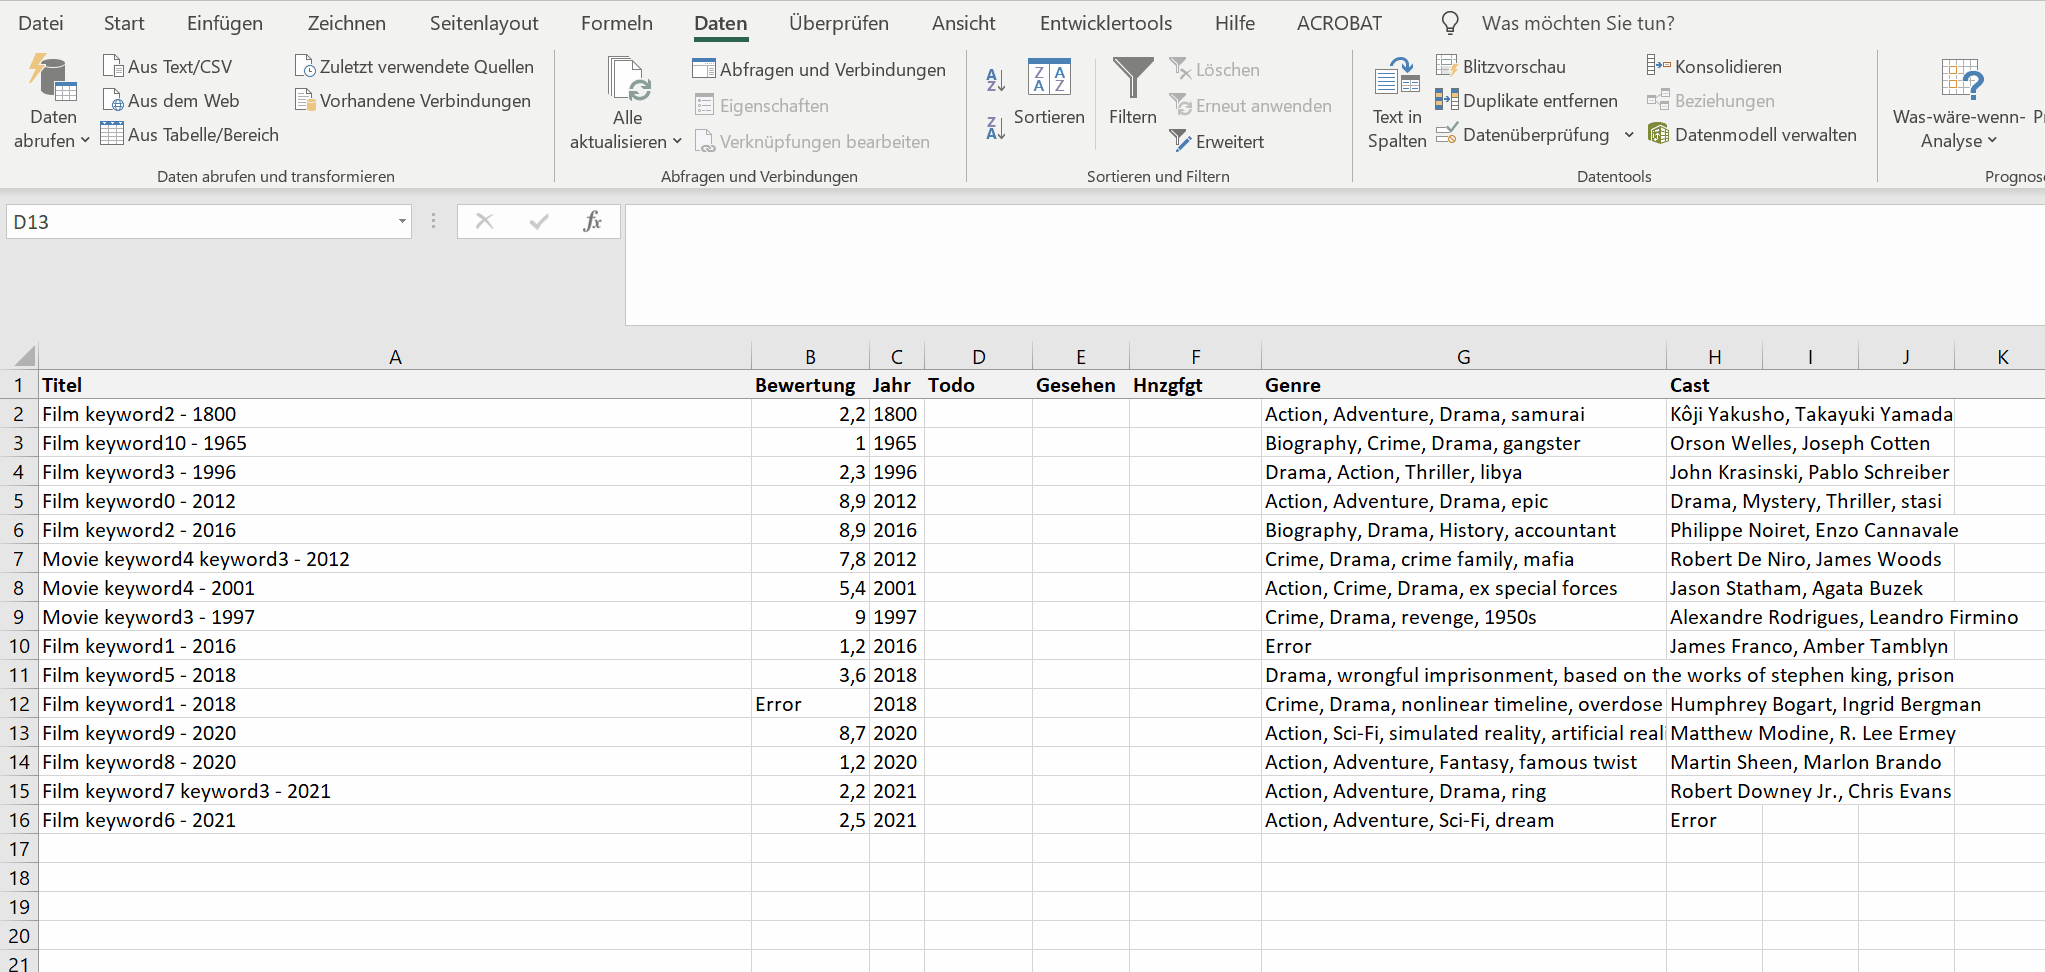
Task: Click the Daten abrufen icon
Action: (x=52, y=79)
